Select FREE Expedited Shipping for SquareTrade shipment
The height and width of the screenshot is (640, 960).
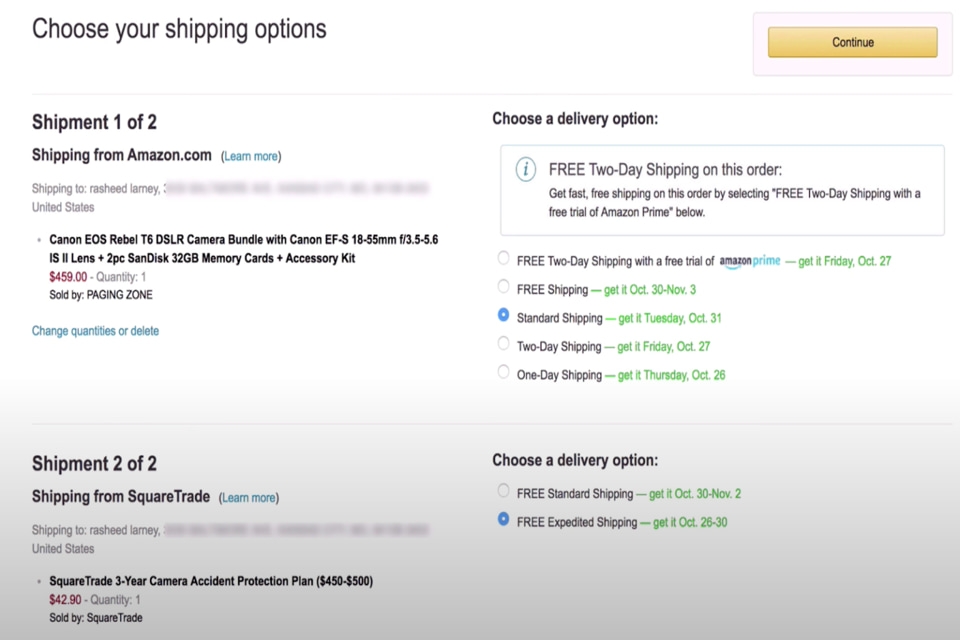(x=503, y=519)
